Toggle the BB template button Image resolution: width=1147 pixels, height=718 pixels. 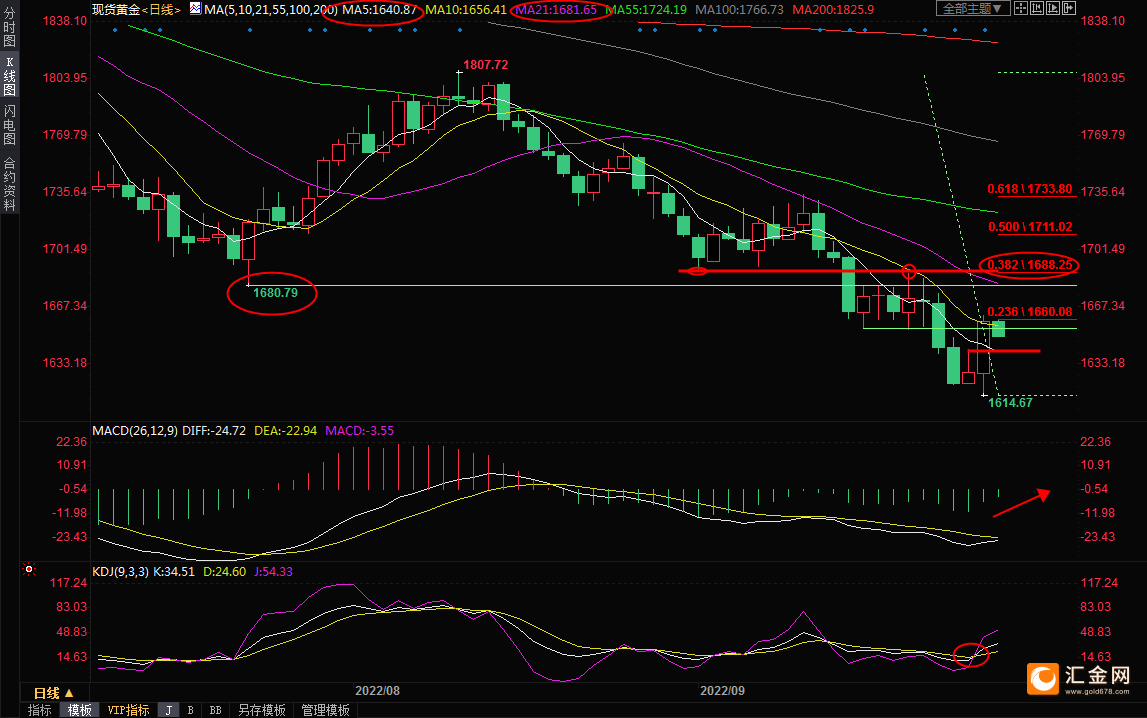pyautogui.click(x=214, y=710)
